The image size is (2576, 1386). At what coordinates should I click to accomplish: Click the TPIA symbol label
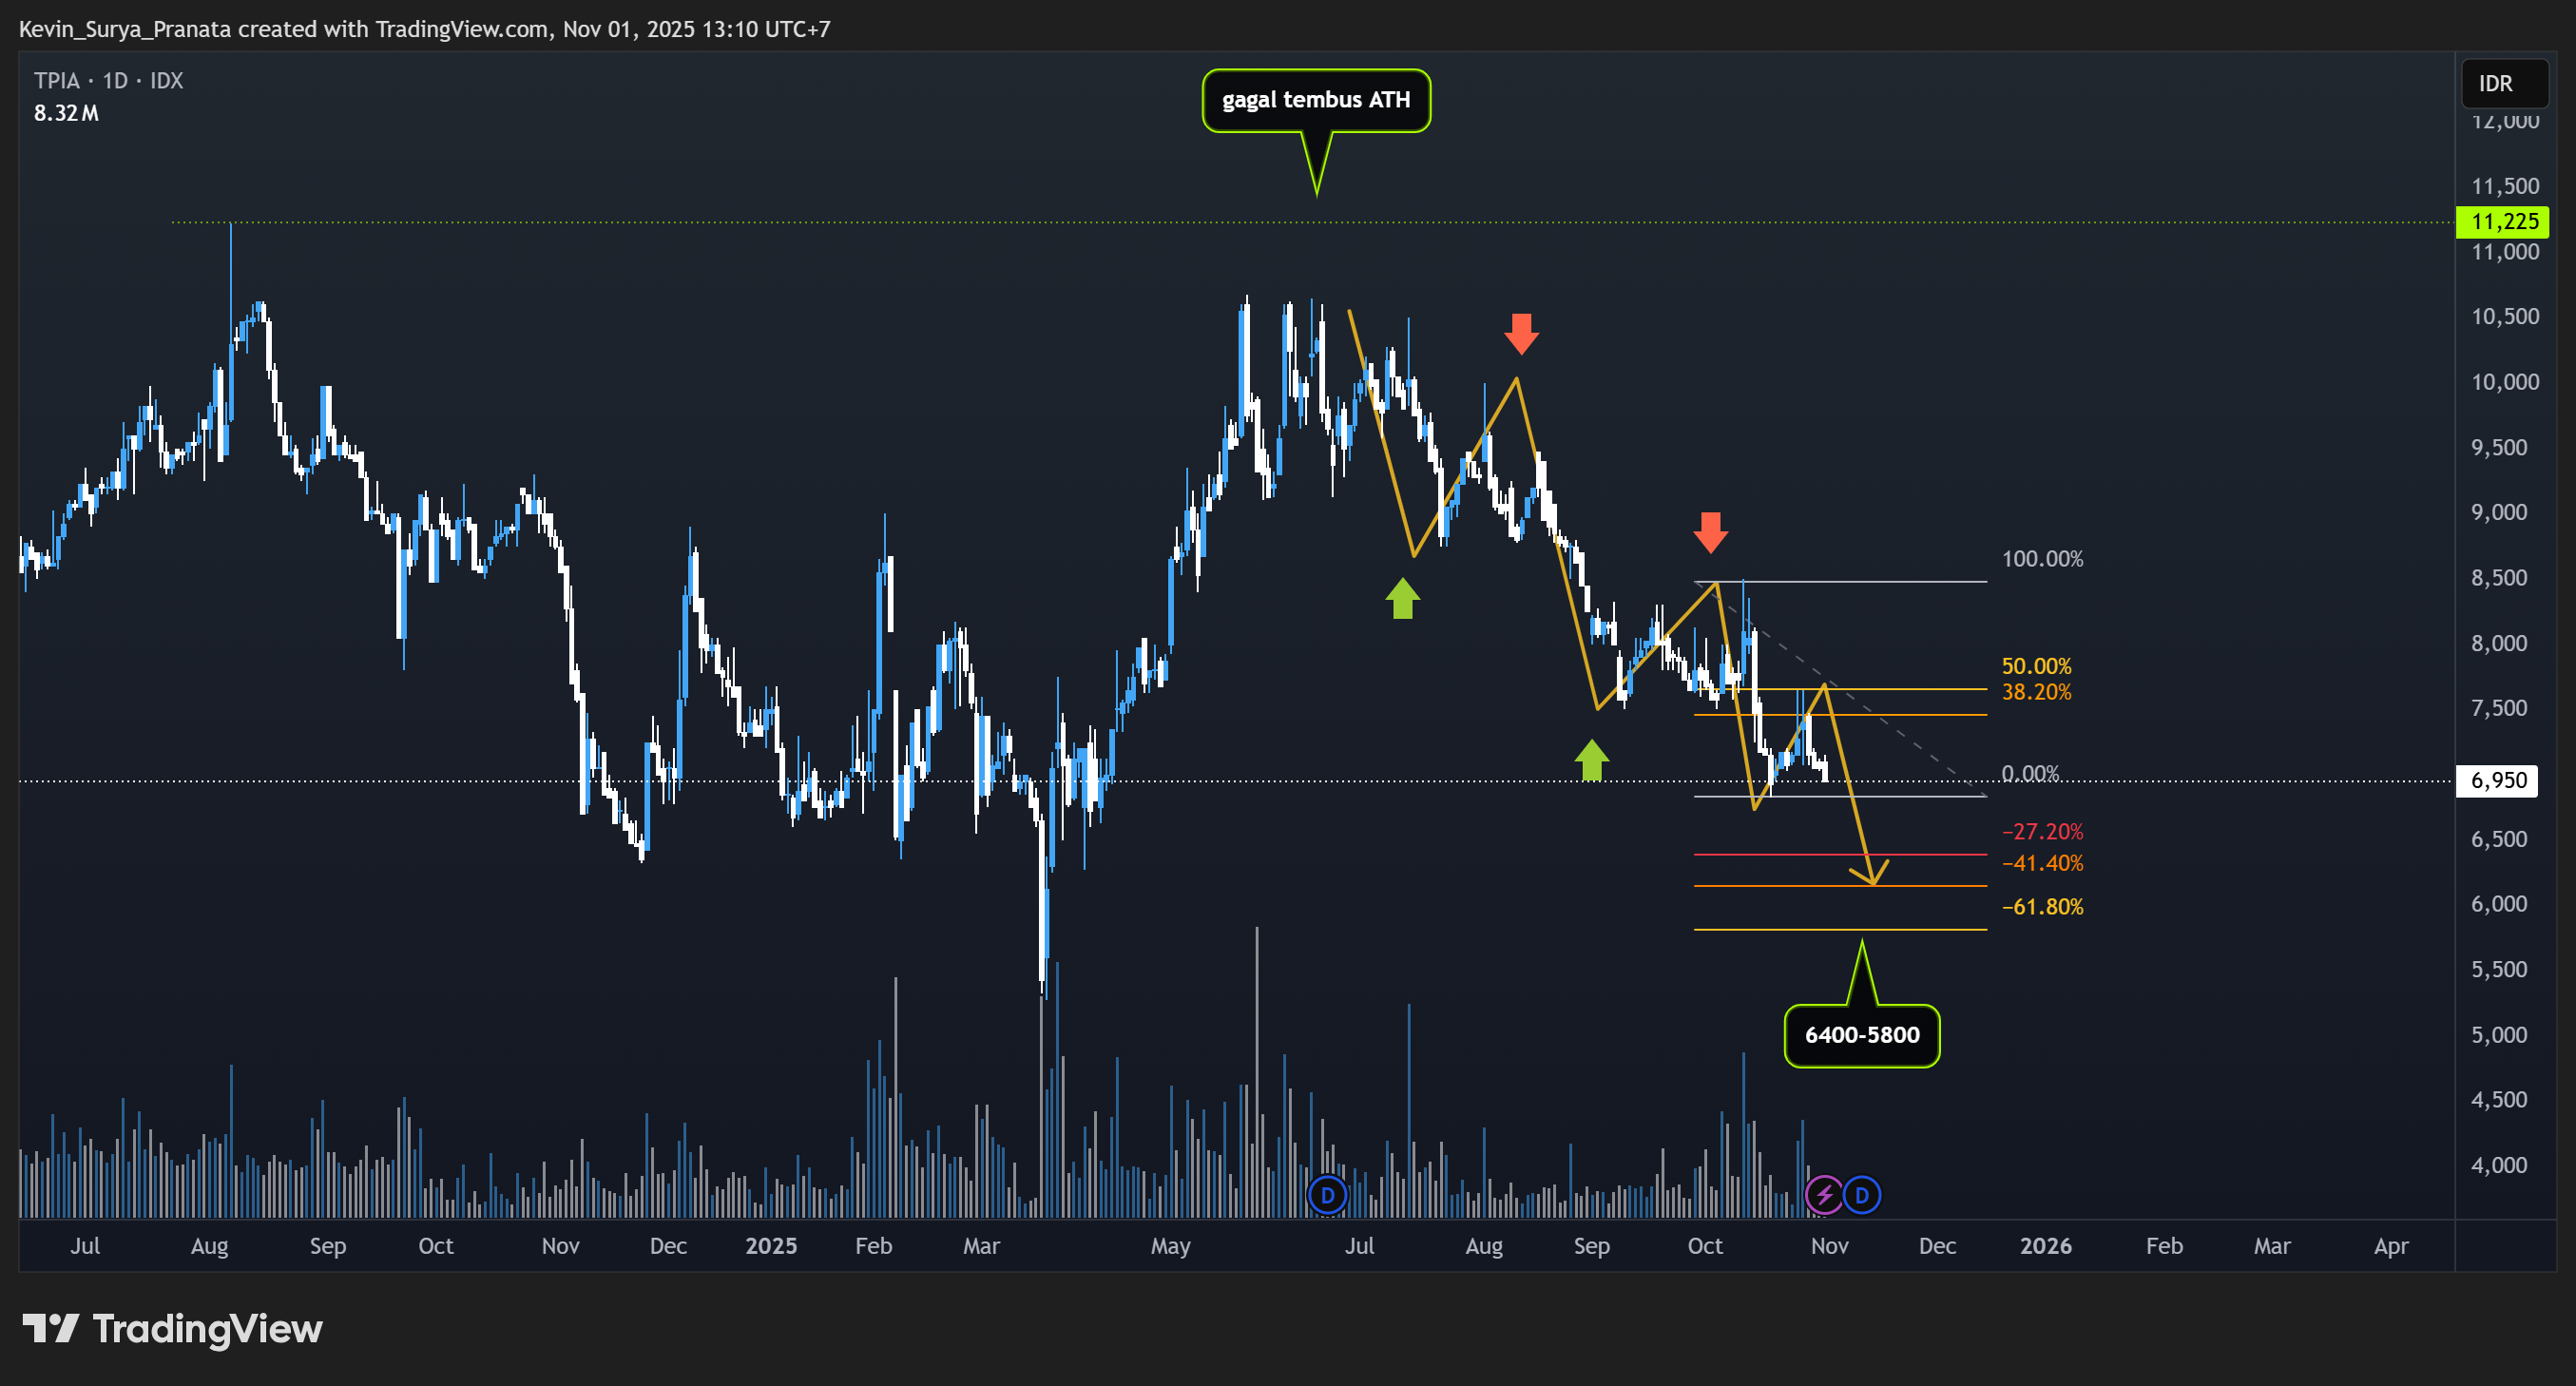[x=56, y=81]
